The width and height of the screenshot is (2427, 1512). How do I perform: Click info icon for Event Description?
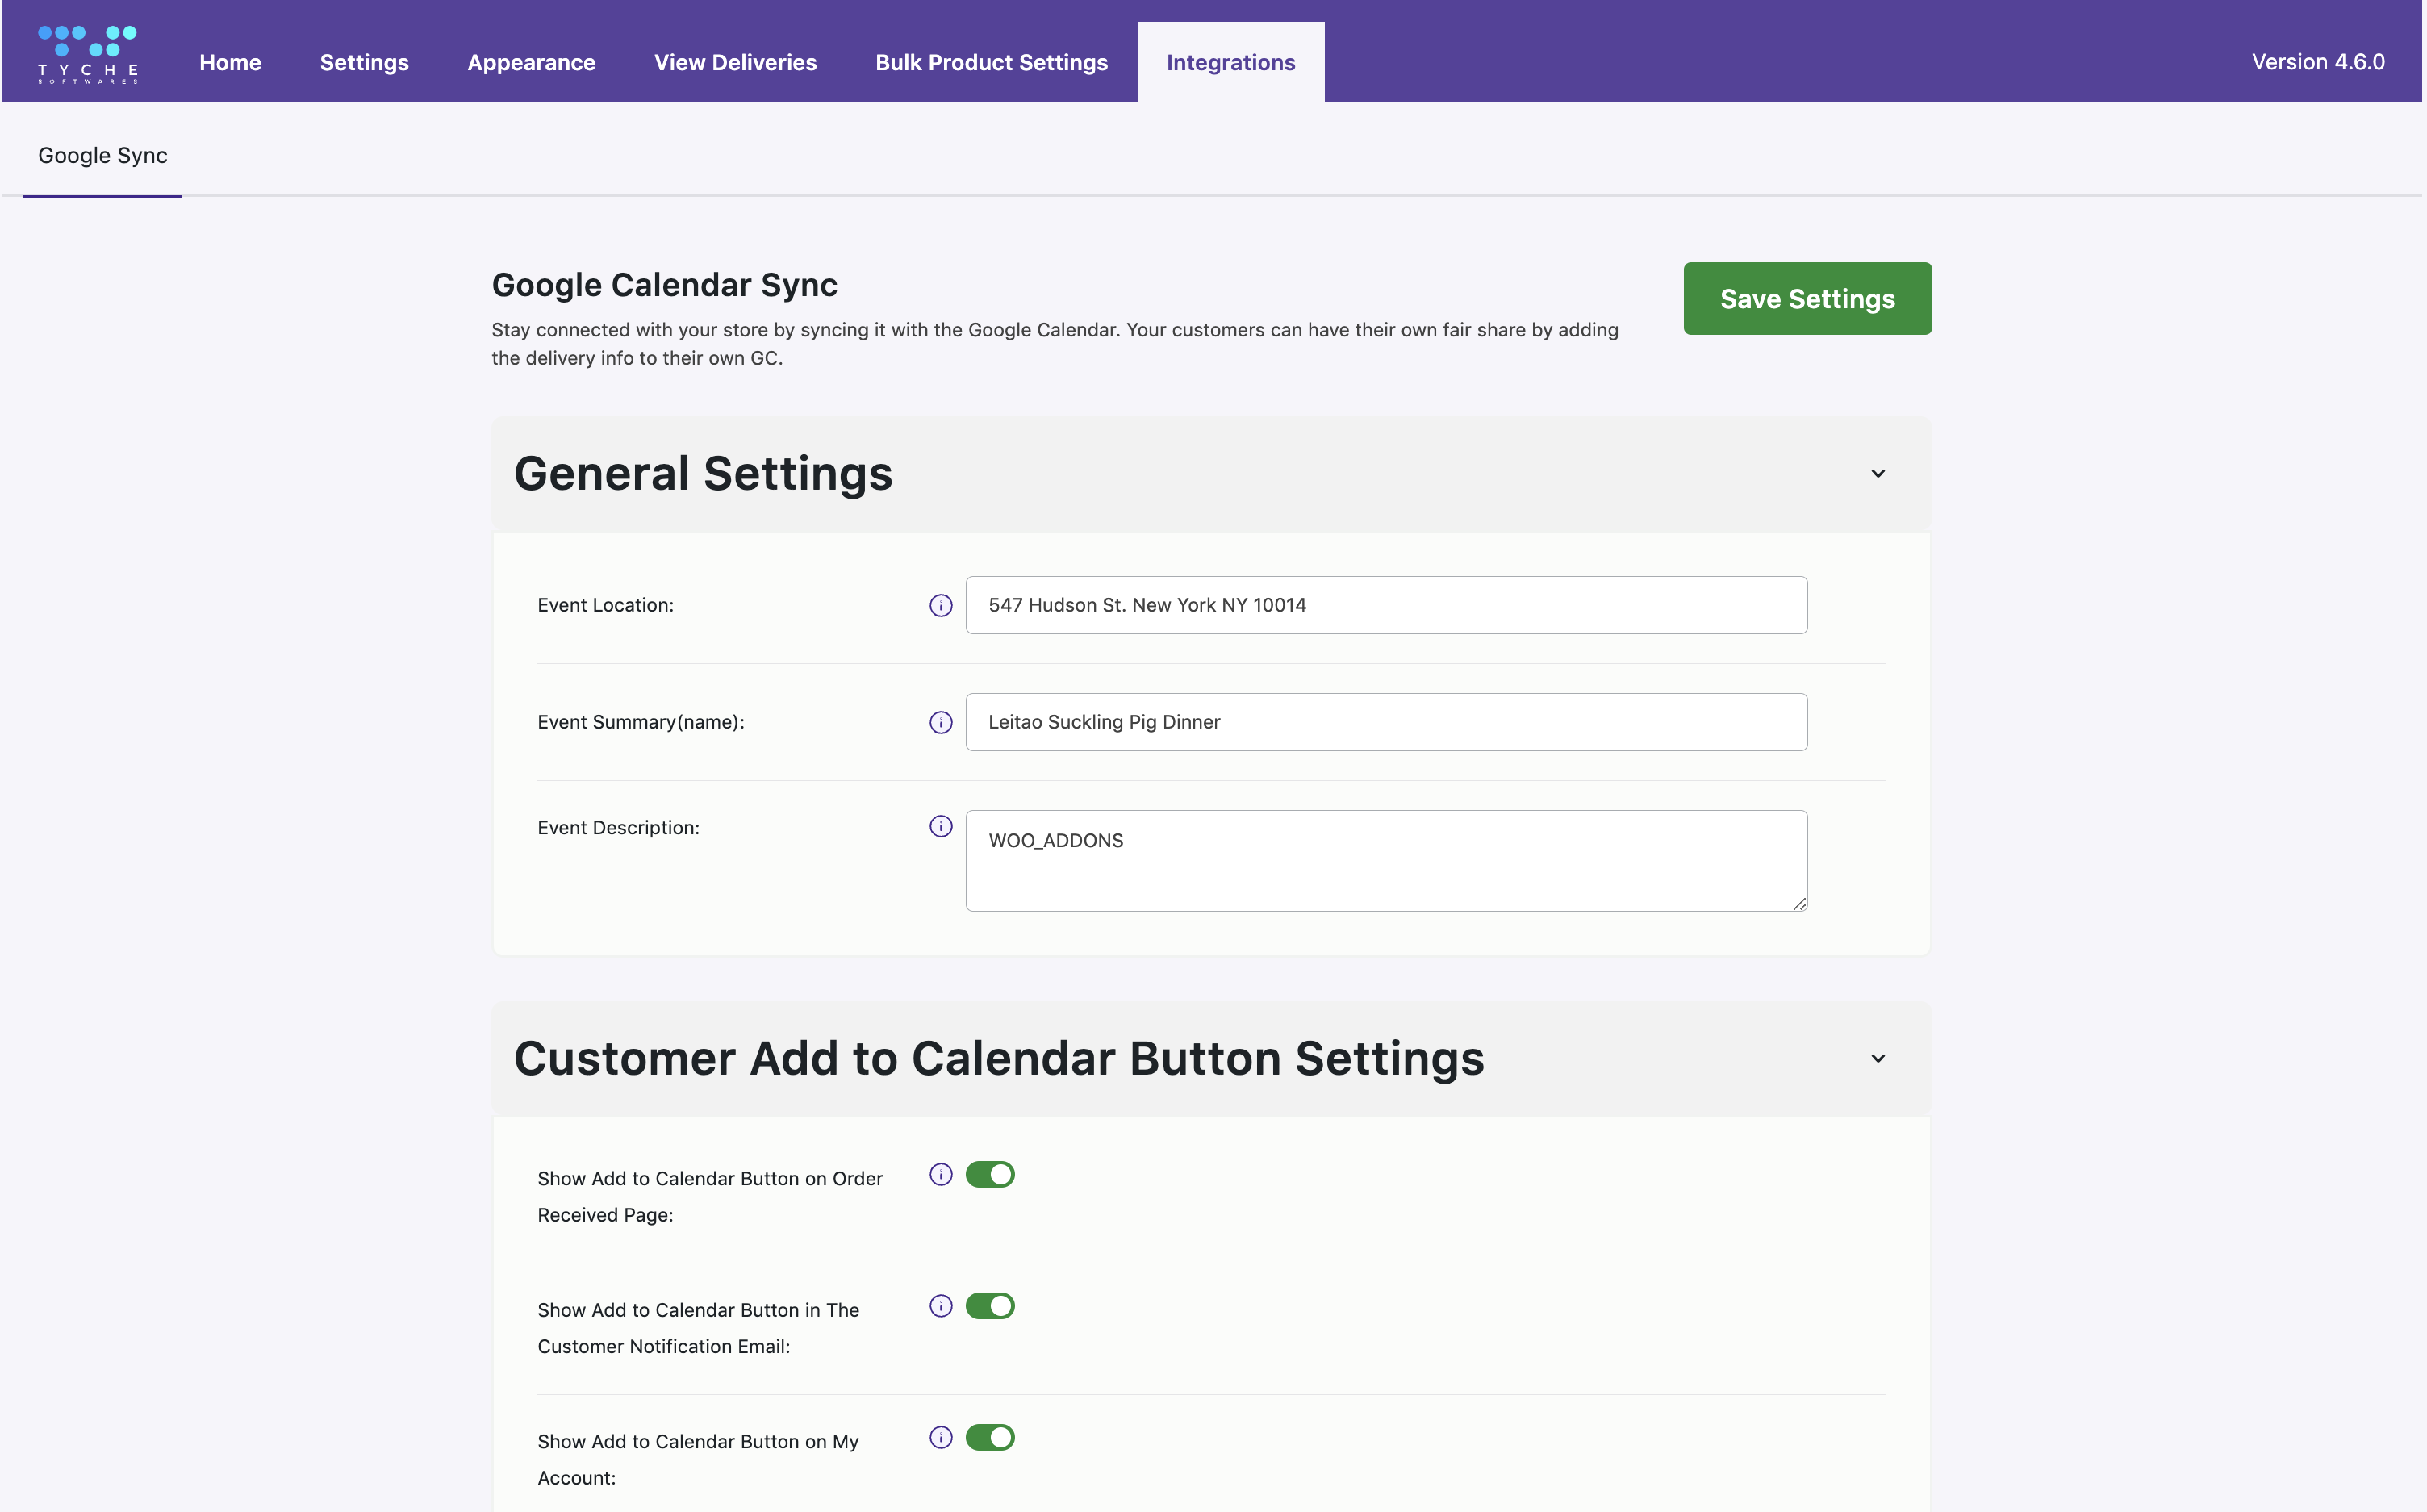[940, 826]
